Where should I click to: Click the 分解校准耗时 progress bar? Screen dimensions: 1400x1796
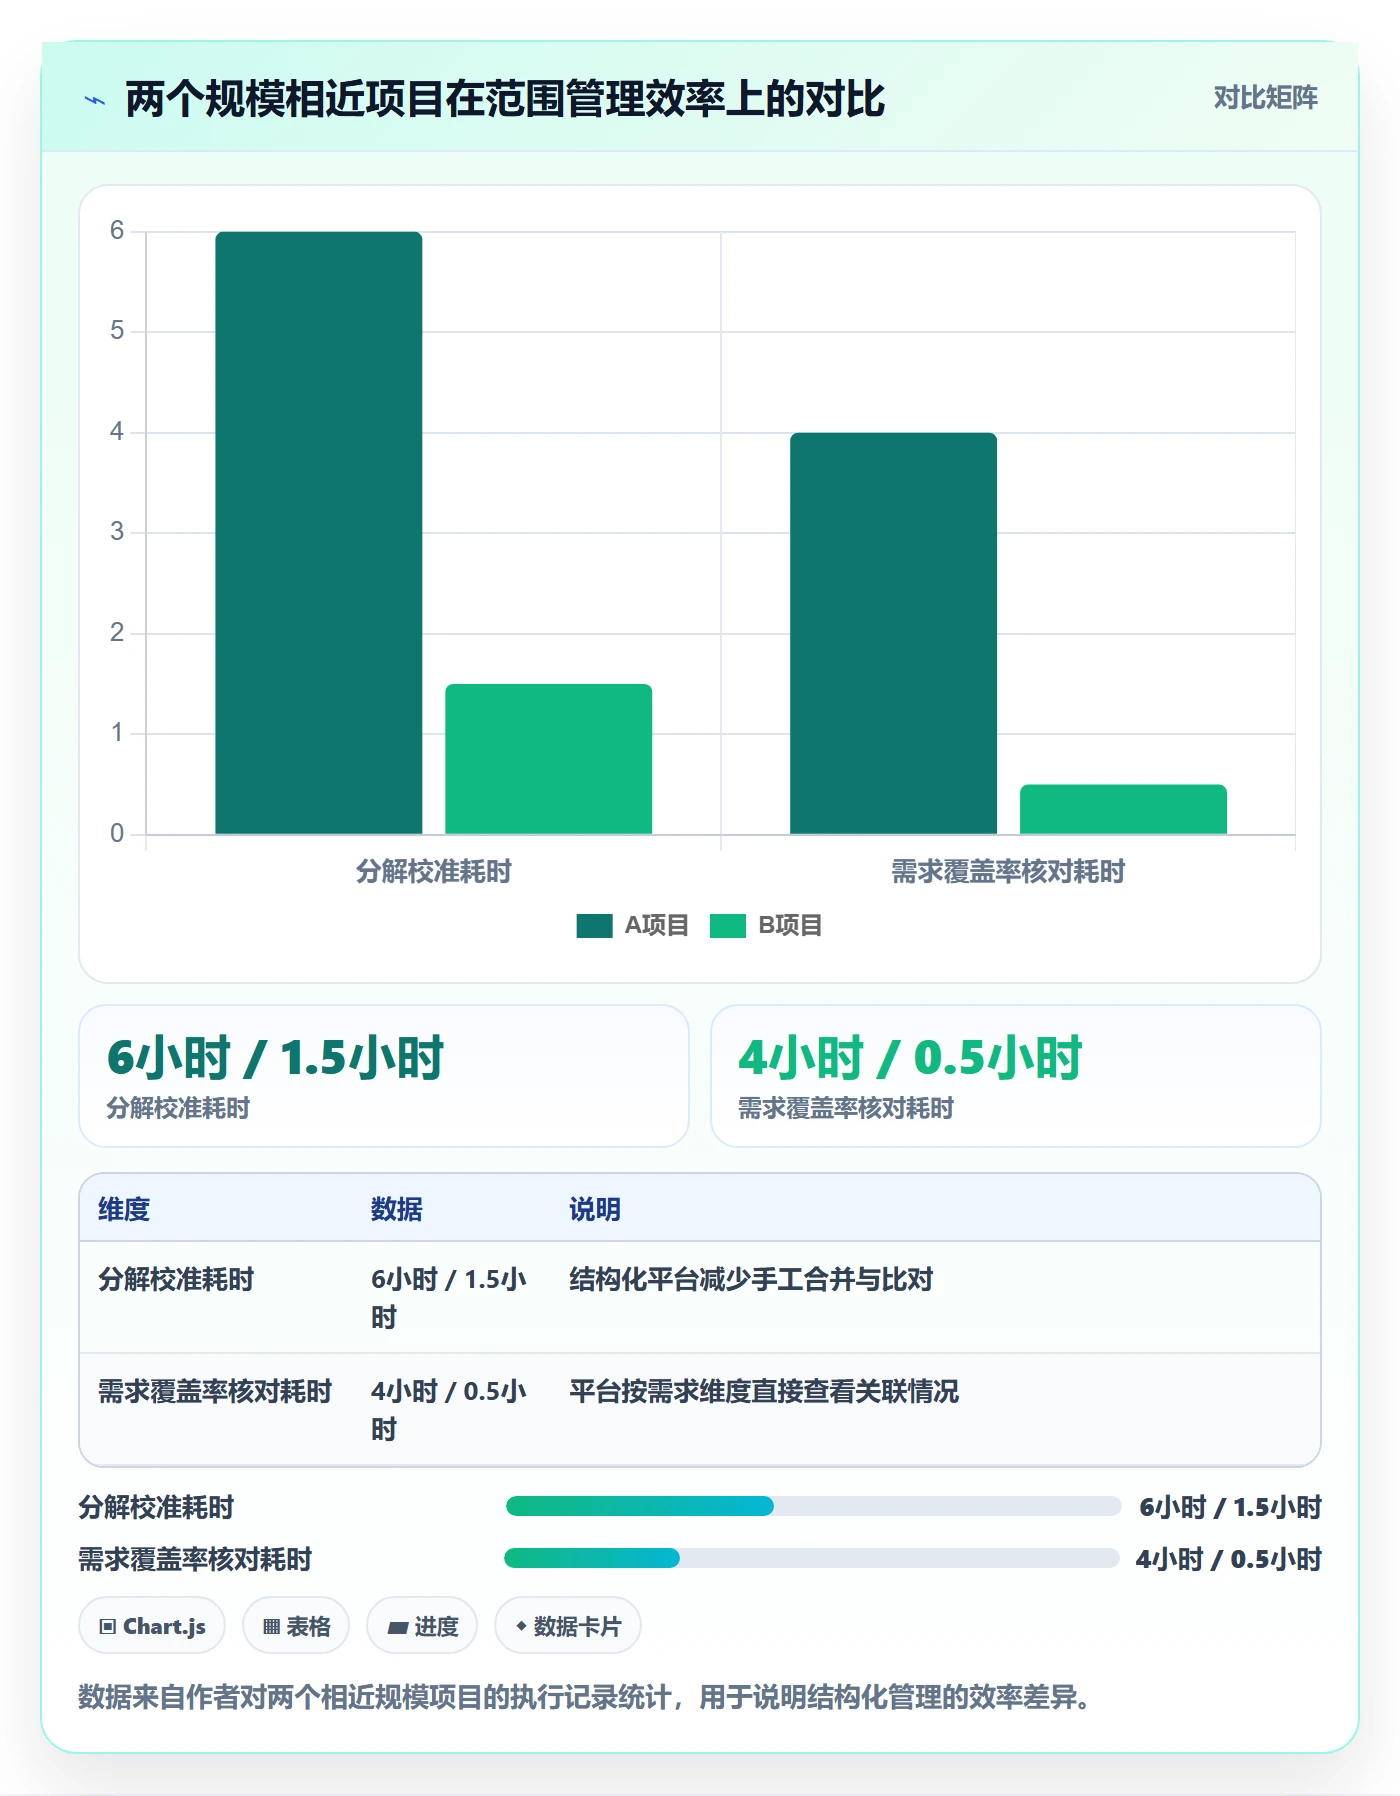813,1507
